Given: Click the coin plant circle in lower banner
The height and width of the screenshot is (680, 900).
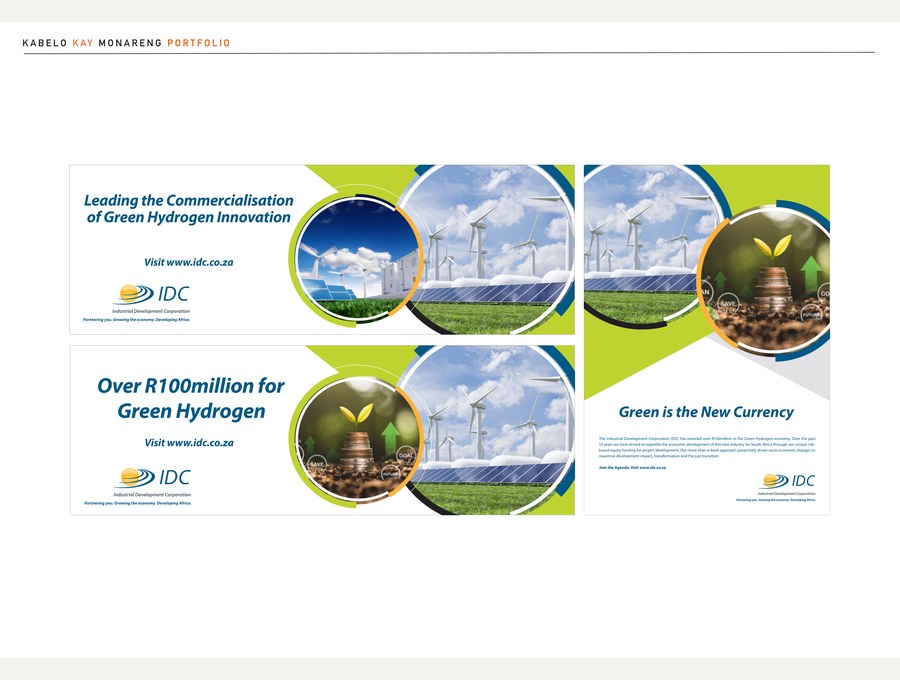Looking at the screenshot, I should pyautogui.click(x=358, y=441).
